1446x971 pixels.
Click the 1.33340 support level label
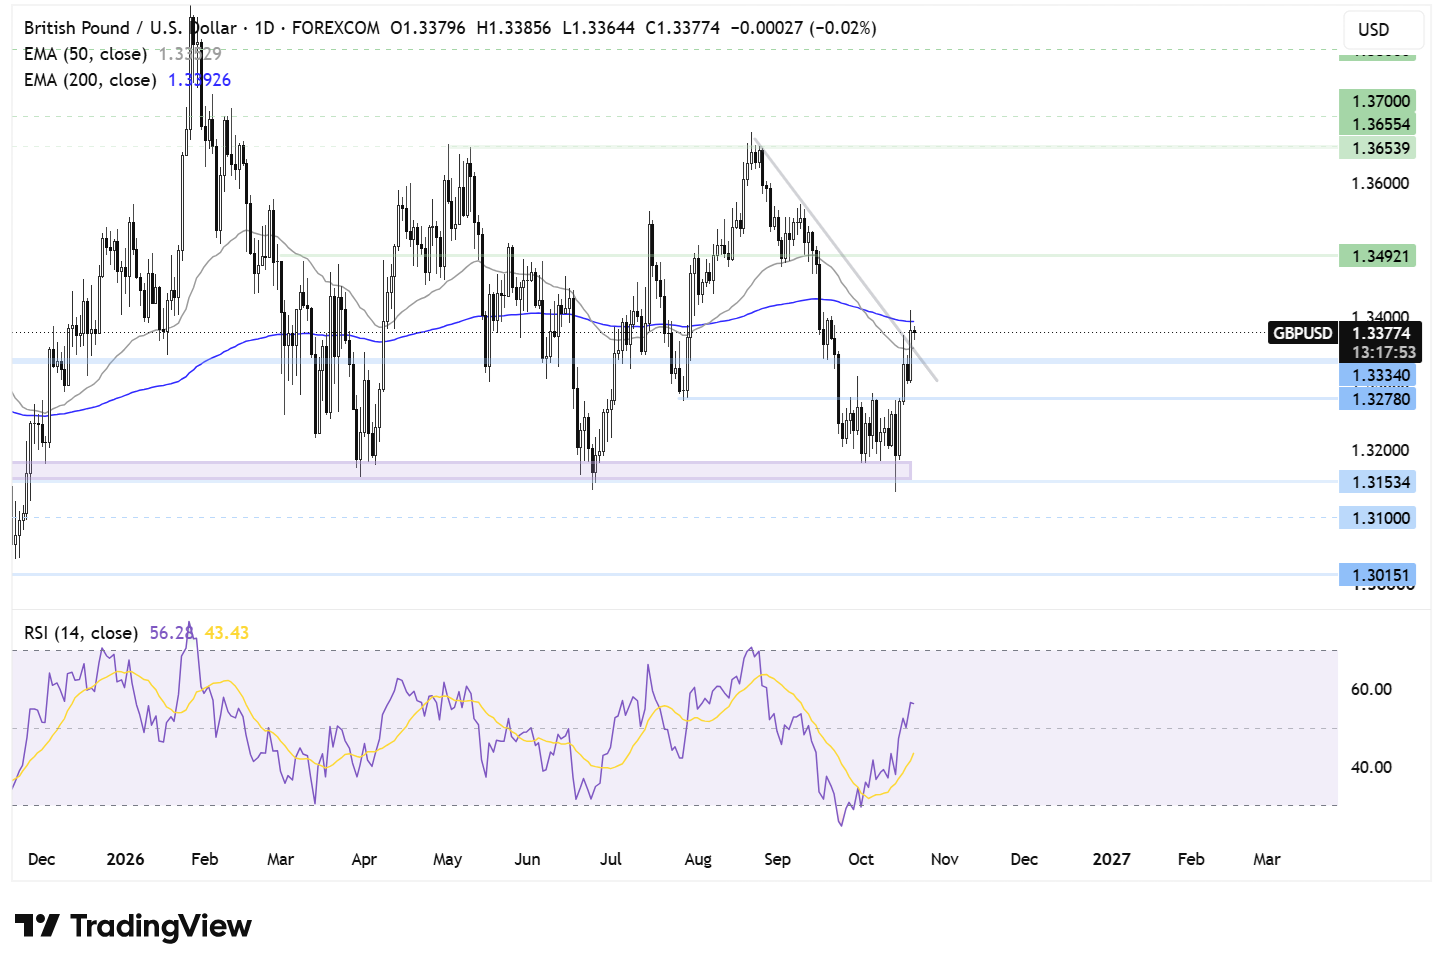(x=1380, y=375)
